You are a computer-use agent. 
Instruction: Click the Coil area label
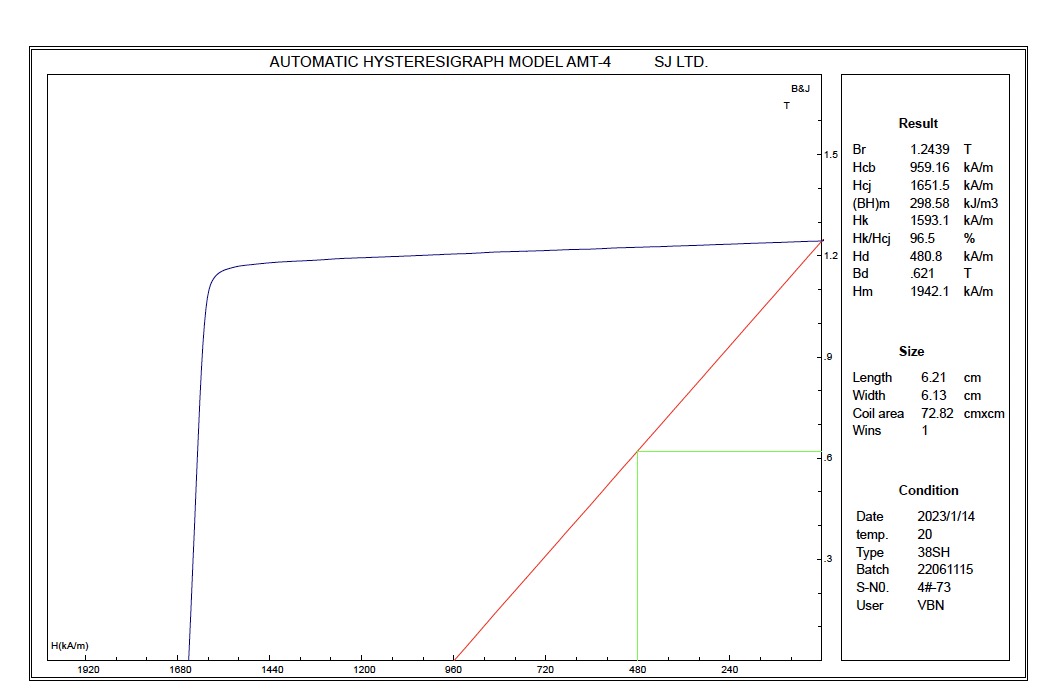click(878, 414)
